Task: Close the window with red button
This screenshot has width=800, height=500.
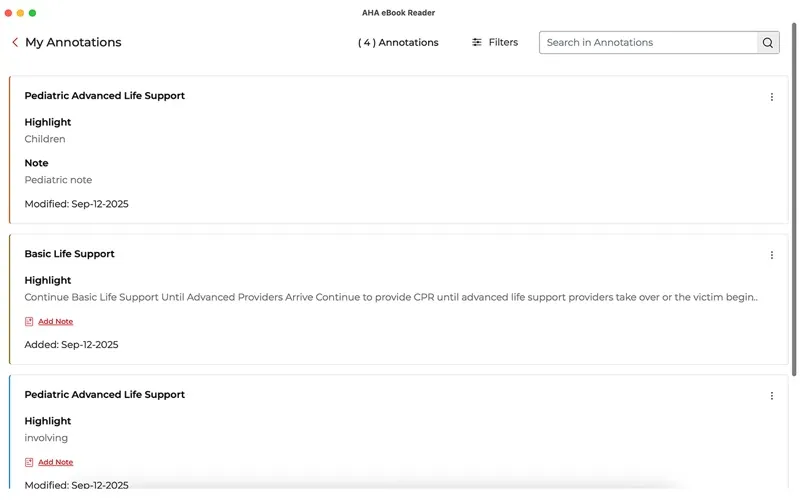Action: [8, 13]
